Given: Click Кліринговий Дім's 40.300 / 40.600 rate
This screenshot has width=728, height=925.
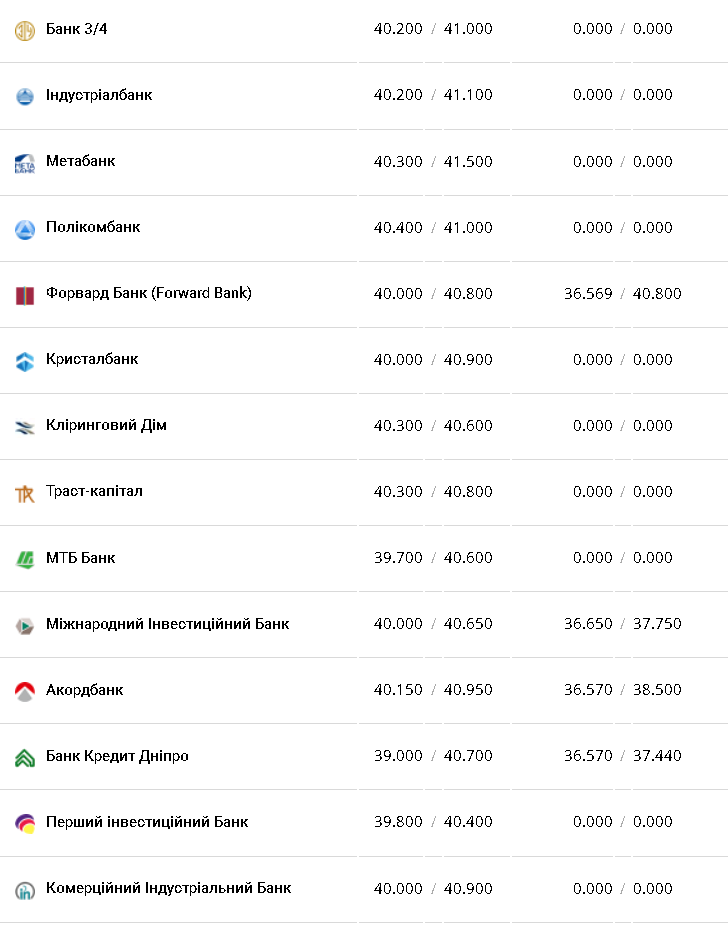Looking at the screenshot, I should [x=433, y=426].
